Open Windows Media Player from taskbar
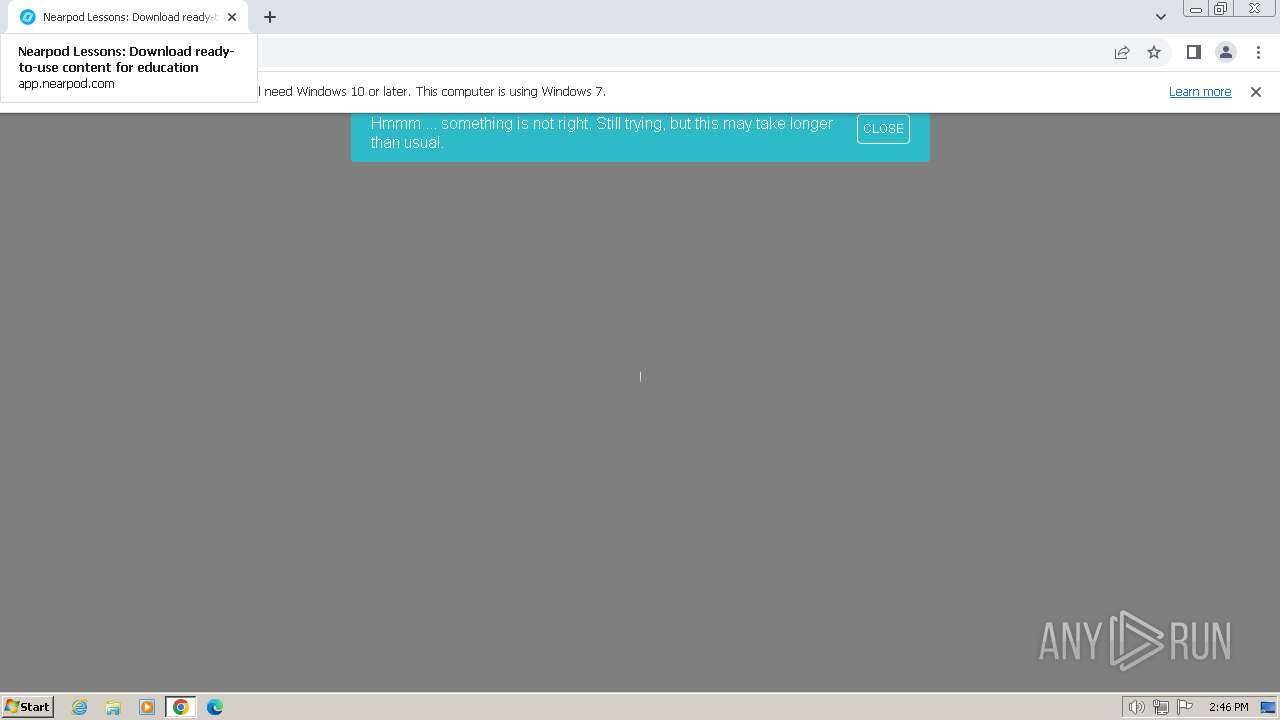 tap(147, 707)
